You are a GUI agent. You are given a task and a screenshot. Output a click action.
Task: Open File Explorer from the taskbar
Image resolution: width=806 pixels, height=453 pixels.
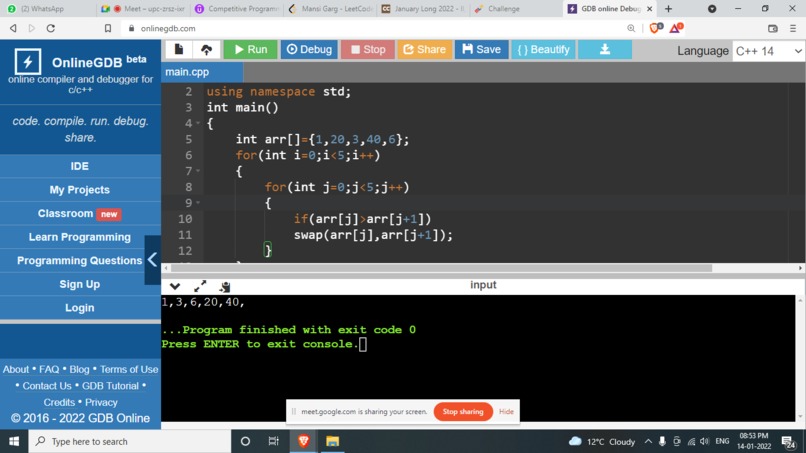point(333,441)
